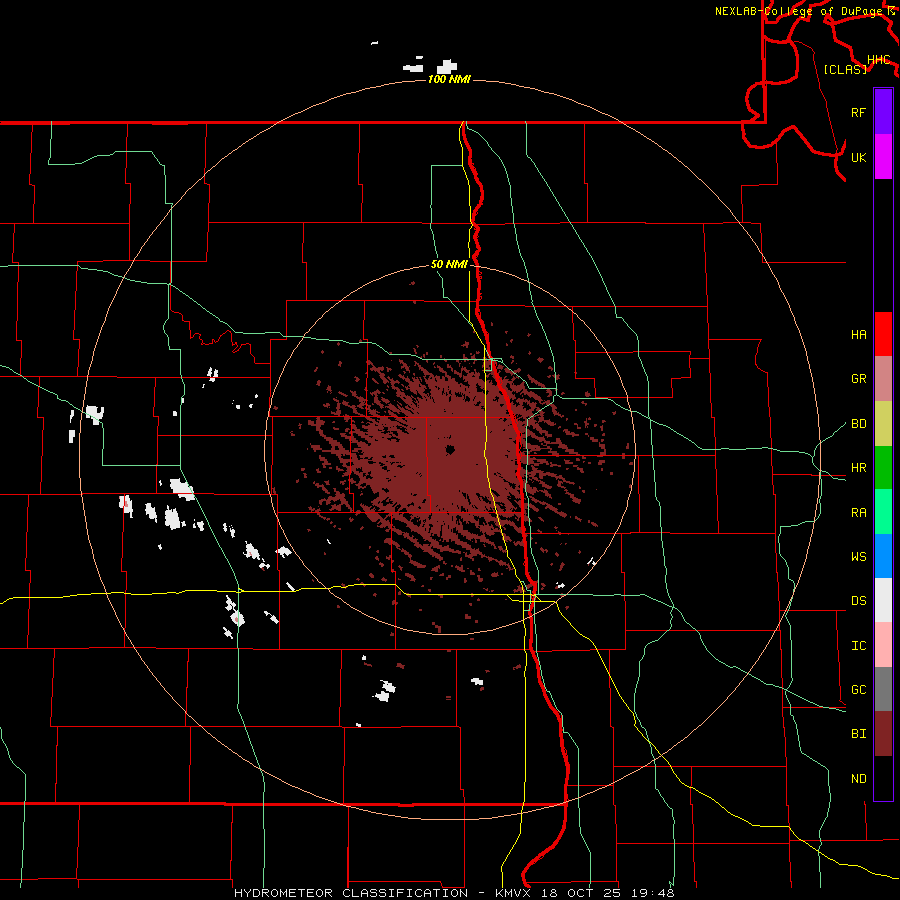Click the HA legend label

pos(858,335)
